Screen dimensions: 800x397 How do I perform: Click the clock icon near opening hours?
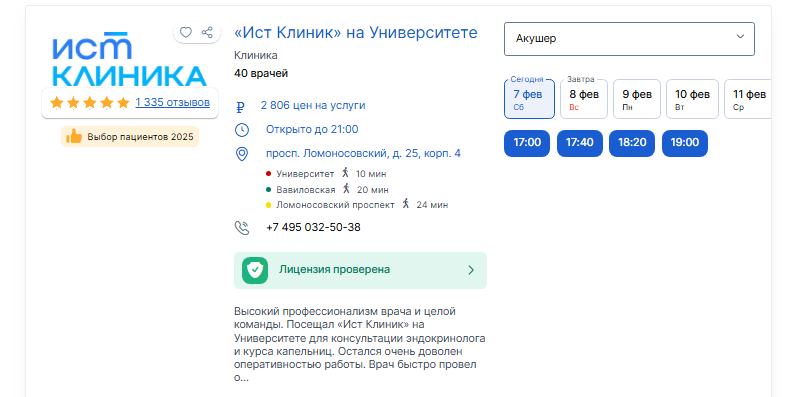pyautogui.click(x=242, y=130)
